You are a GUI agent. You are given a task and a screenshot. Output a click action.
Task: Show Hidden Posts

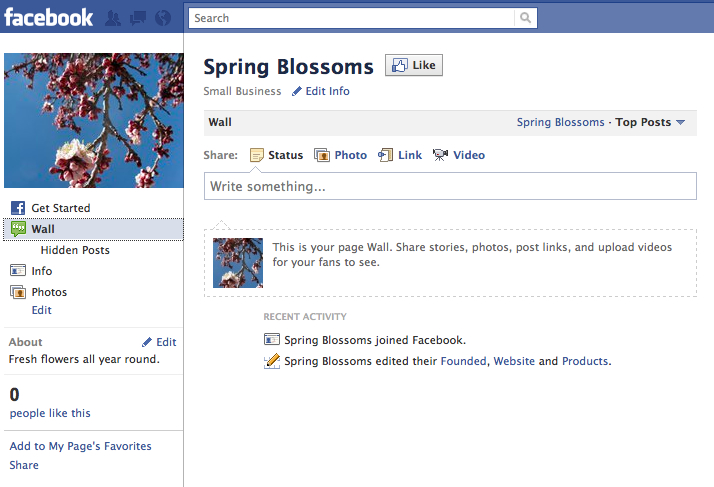click(x=75, y=250)
